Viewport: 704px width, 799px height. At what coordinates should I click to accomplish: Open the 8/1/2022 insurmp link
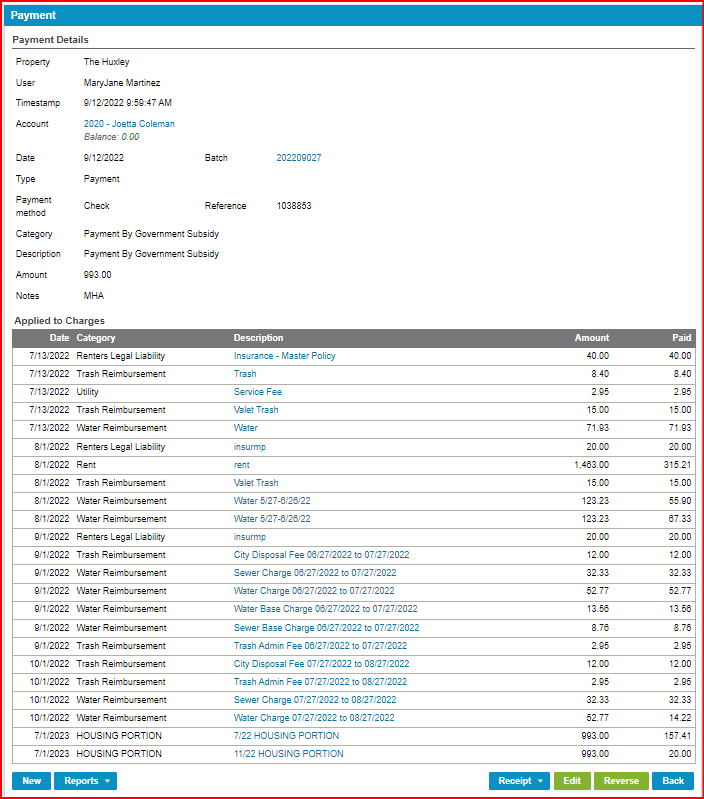point(250,447)
